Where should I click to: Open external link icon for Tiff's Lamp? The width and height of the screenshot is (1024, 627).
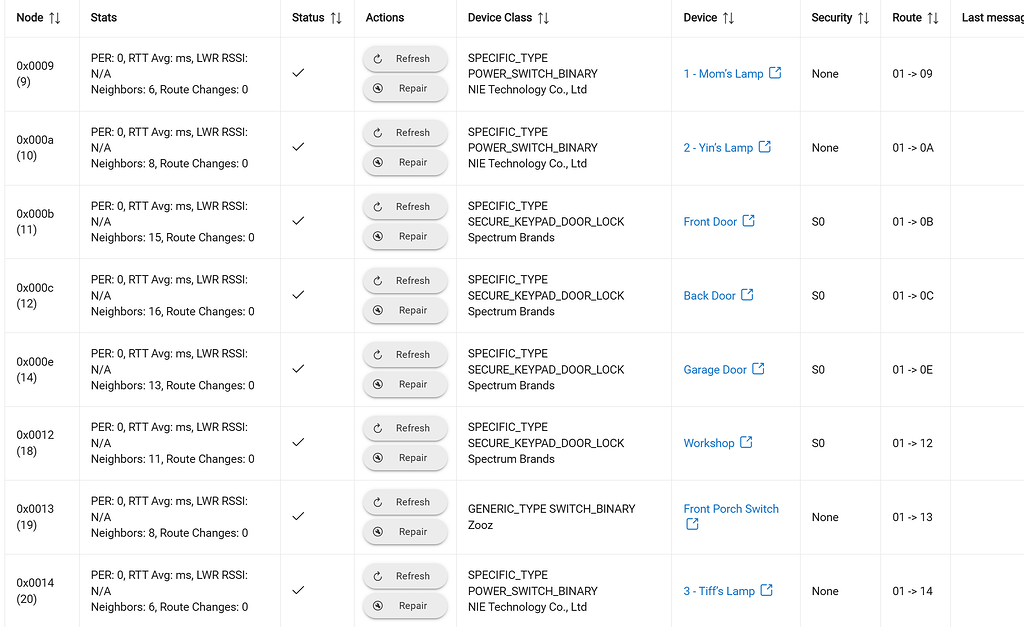[766, 589]
